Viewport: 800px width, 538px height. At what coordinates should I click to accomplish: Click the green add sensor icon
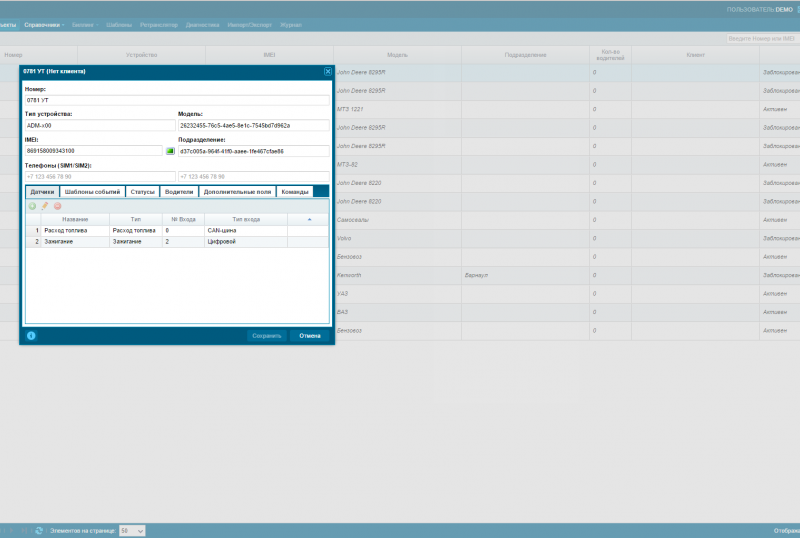click(32, 205)
